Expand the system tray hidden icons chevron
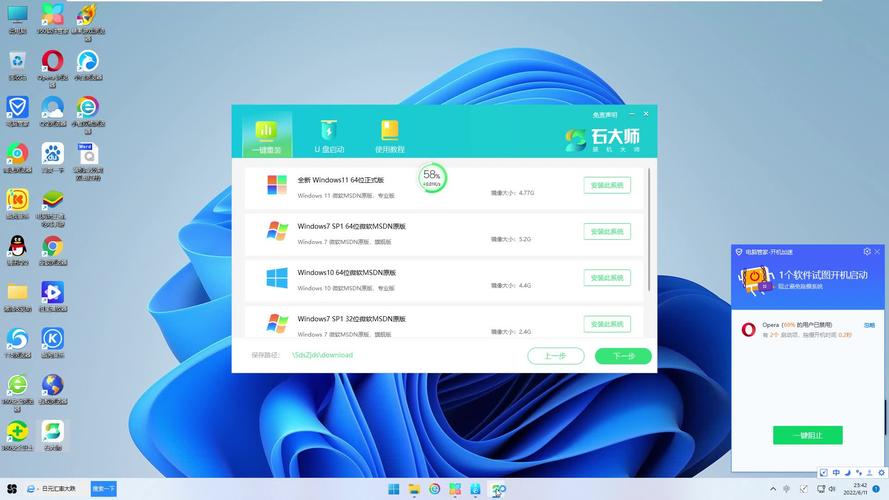 [773, 489]
